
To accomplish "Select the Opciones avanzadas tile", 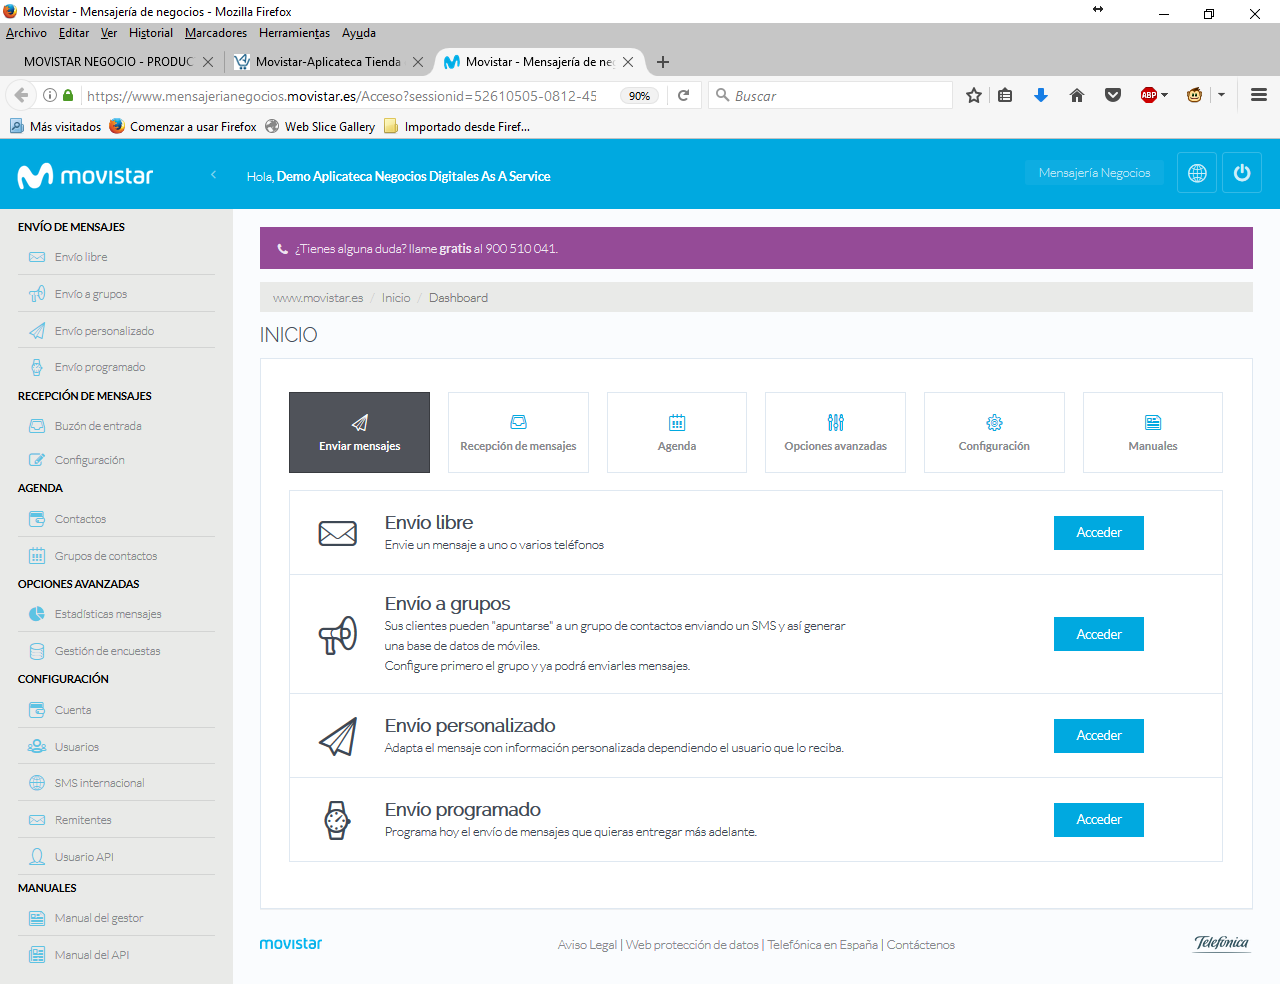I will click(835, 432).
